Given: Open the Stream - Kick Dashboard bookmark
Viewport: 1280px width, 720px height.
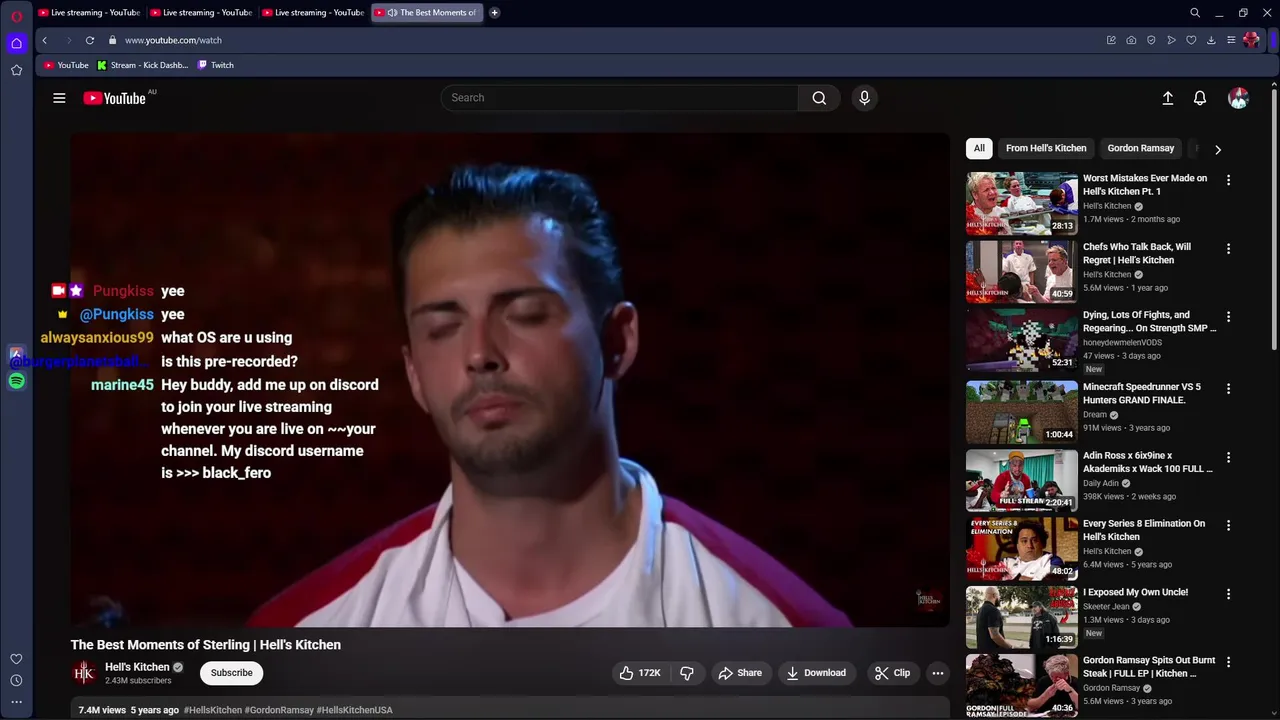Looking at the screenshot, I should [x=142, y=65].
